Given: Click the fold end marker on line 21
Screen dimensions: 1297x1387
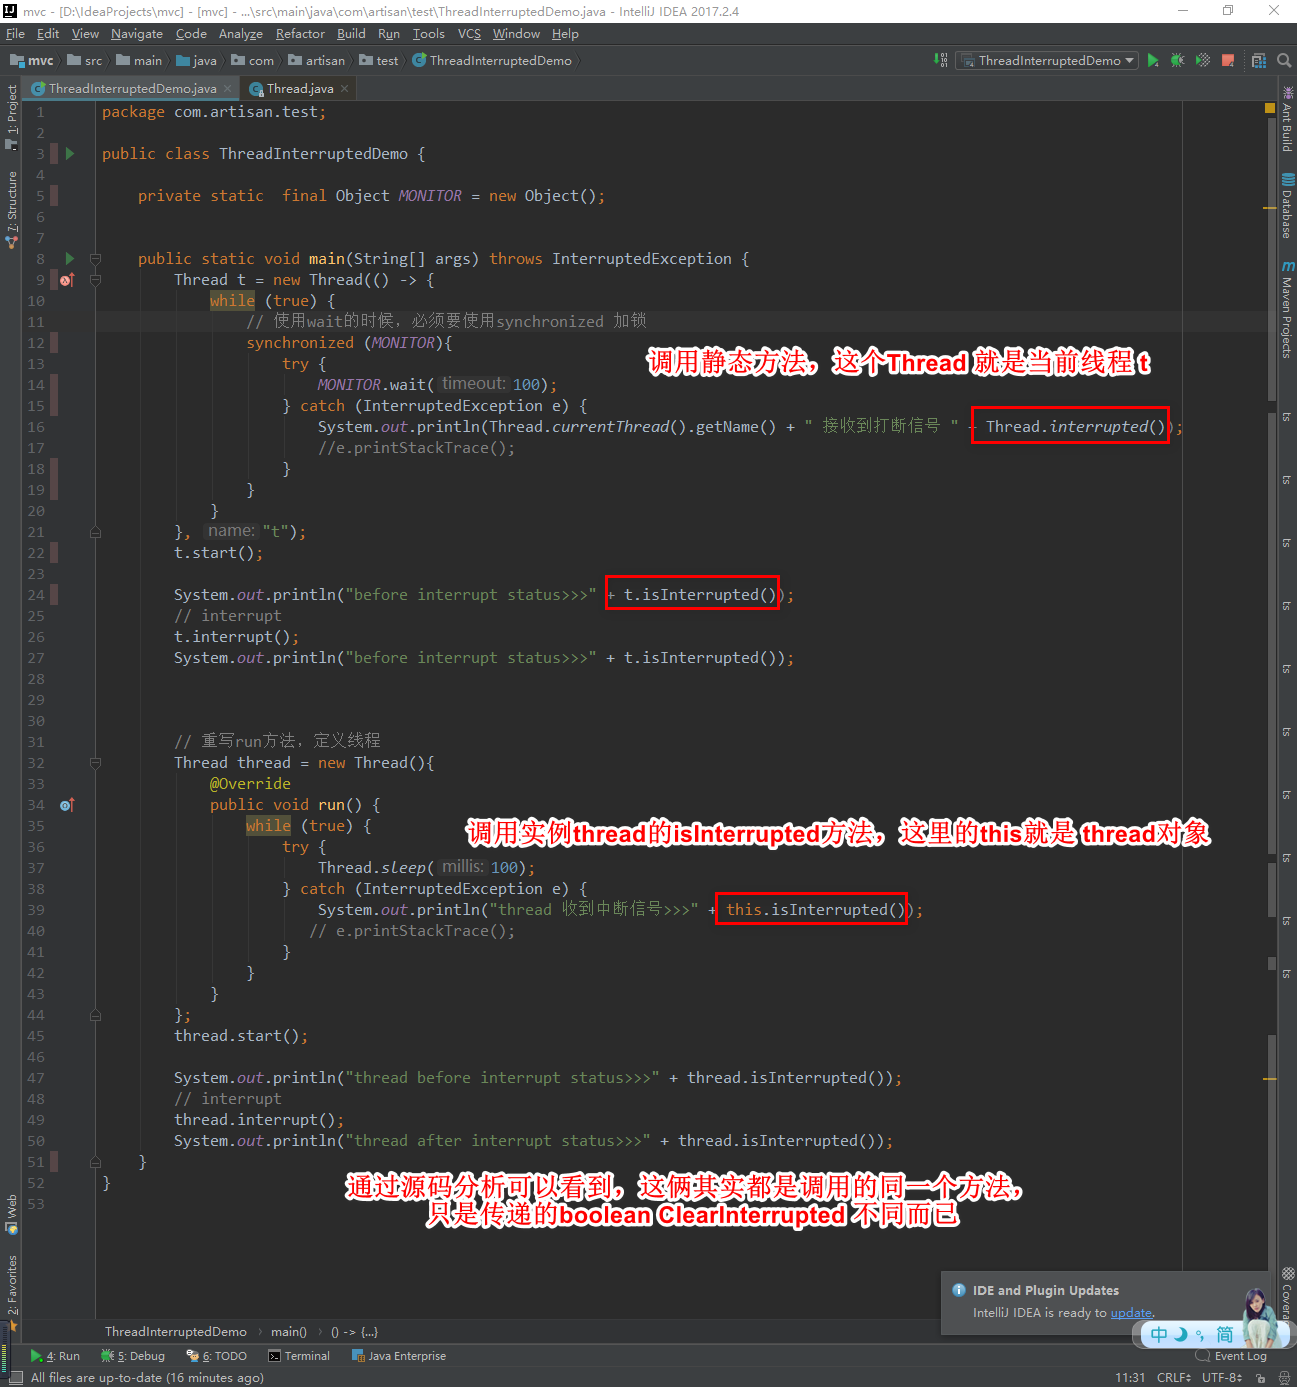Looking at the screenshot, I should pos(95,532).
